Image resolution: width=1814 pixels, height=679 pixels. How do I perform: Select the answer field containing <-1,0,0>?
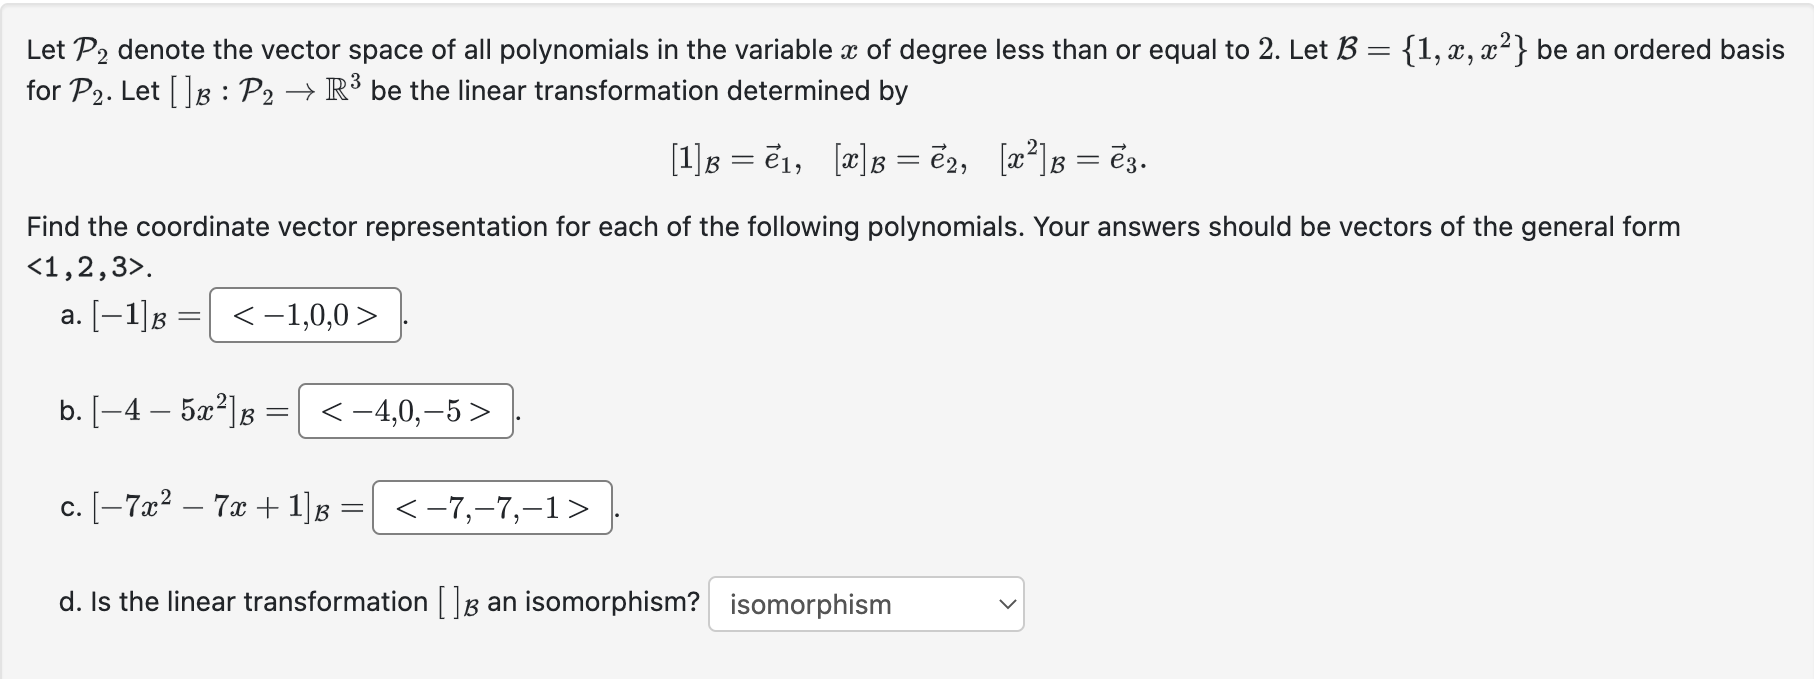point(303,317)
